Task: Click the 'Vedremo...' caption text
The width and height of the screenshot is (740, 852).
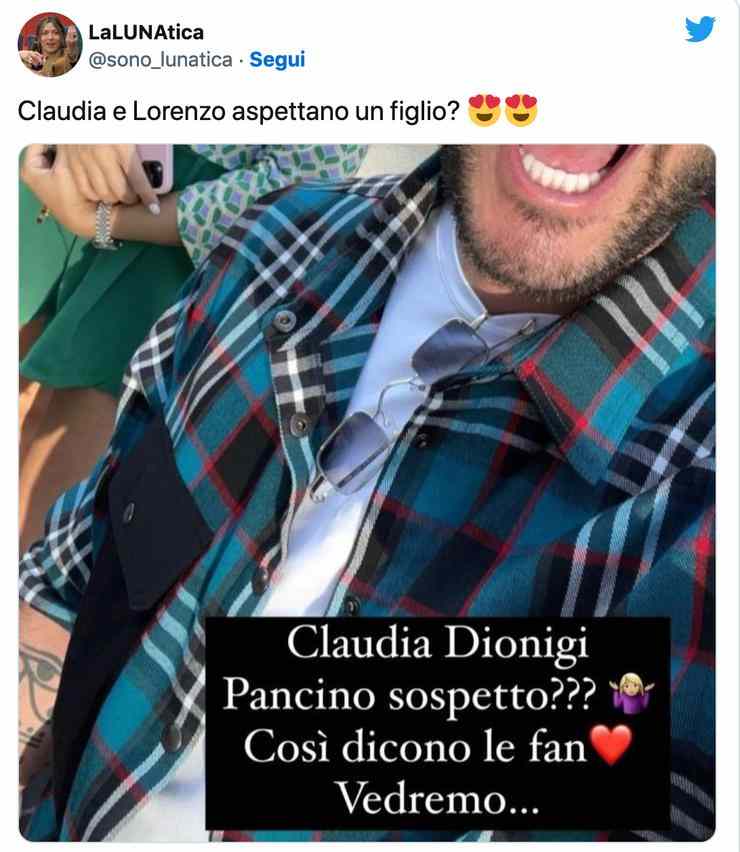Action: click(437, 799)
